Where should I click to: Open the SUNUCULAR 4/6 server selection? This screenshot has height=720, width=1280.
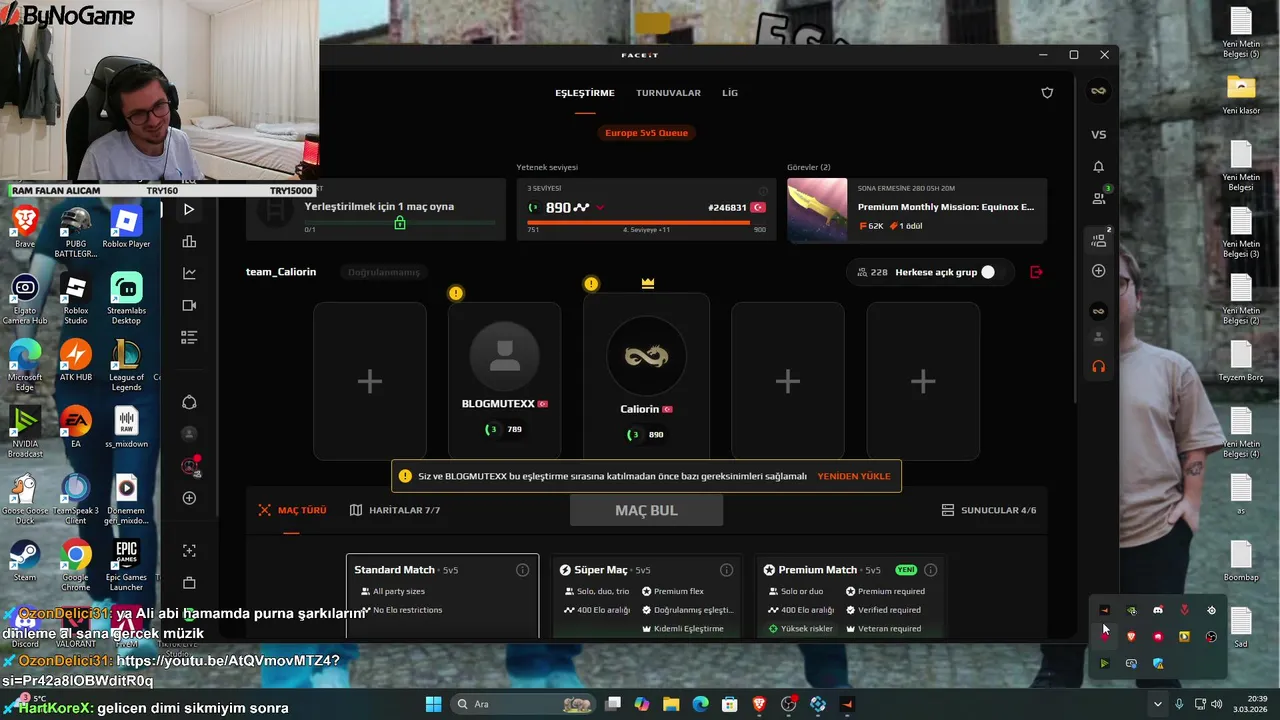point(989,510)
